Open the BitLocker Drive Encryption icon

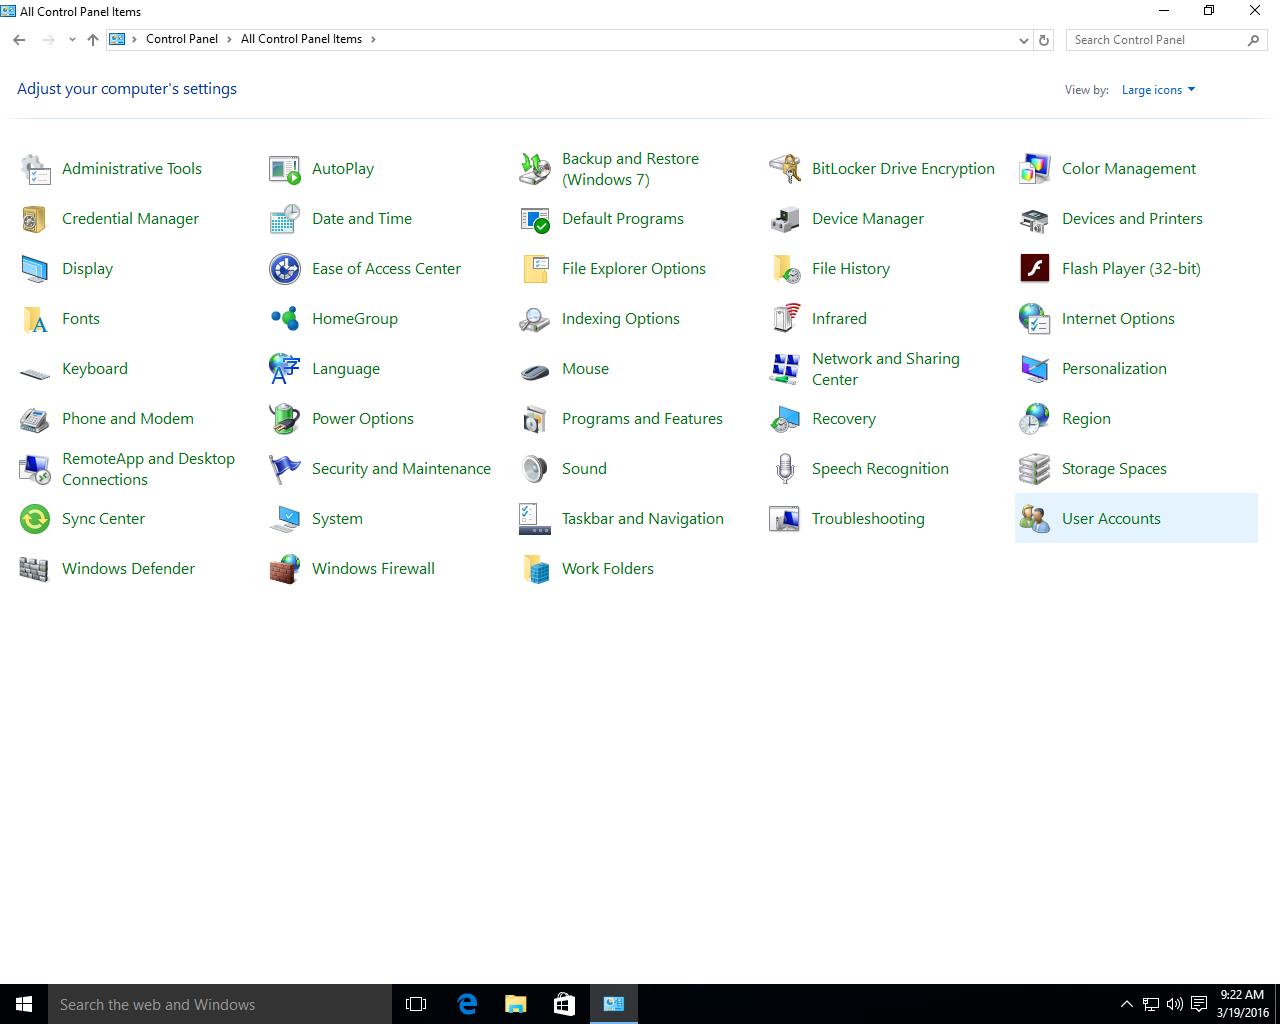785,169
